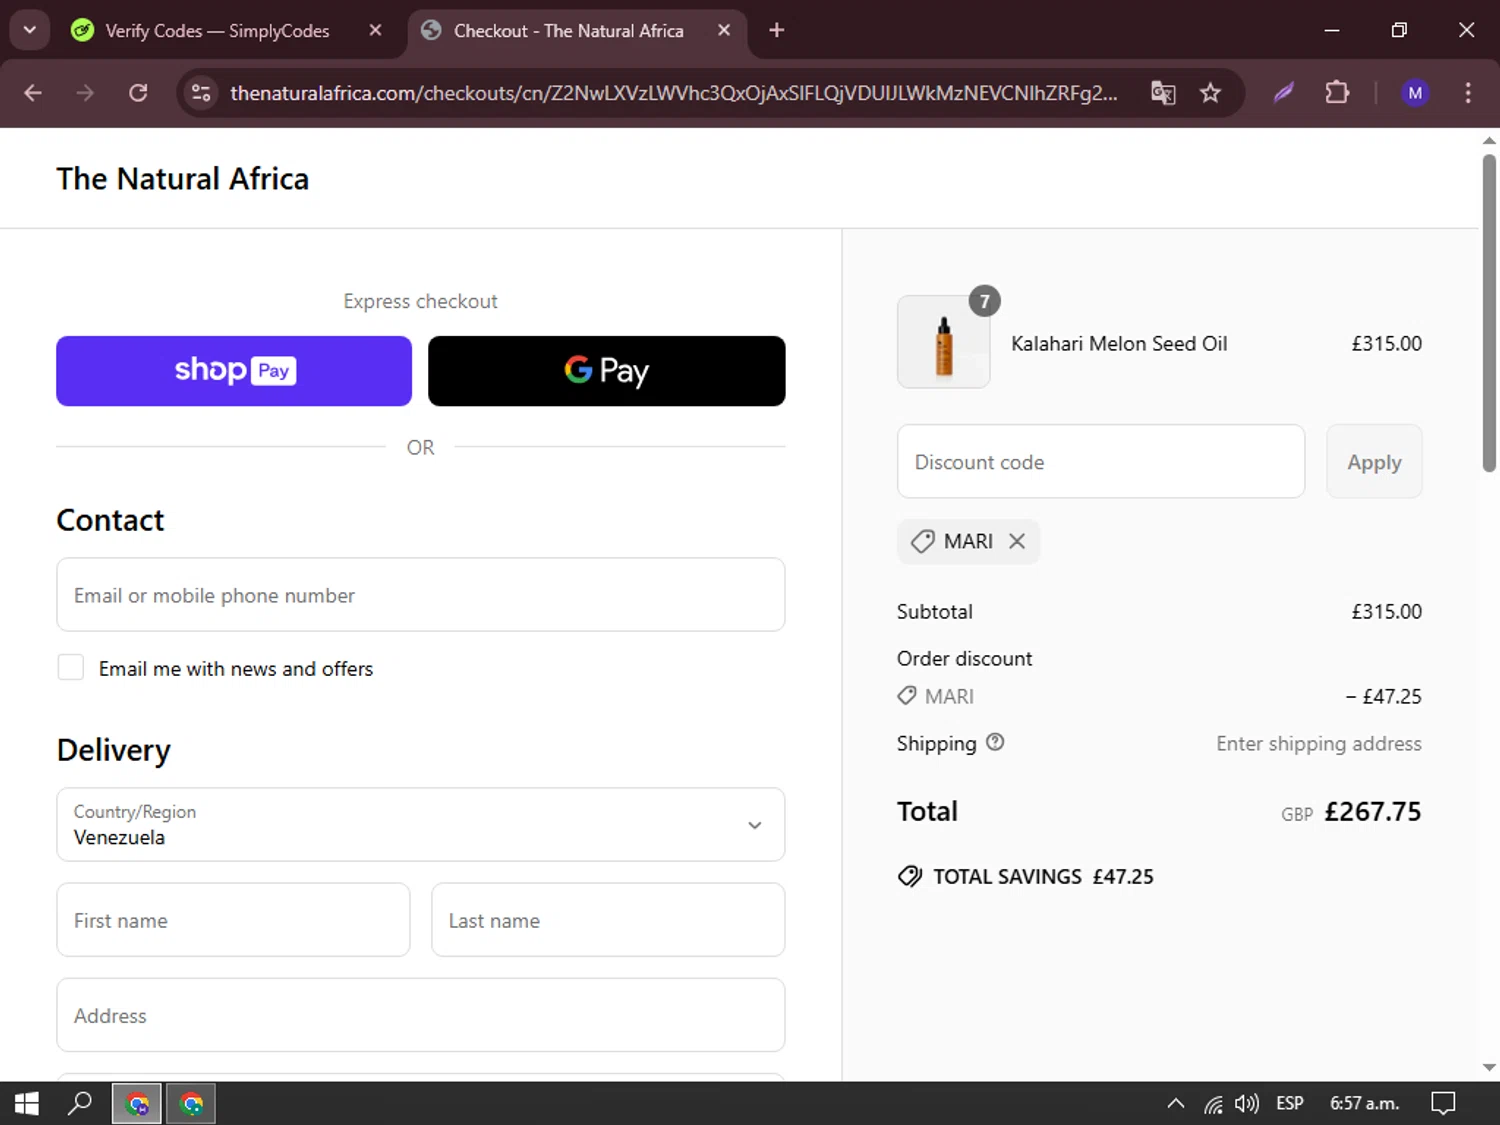
Task: Click the TOTAL SAVINGS tag icon
Action: [x=910, y=876]
